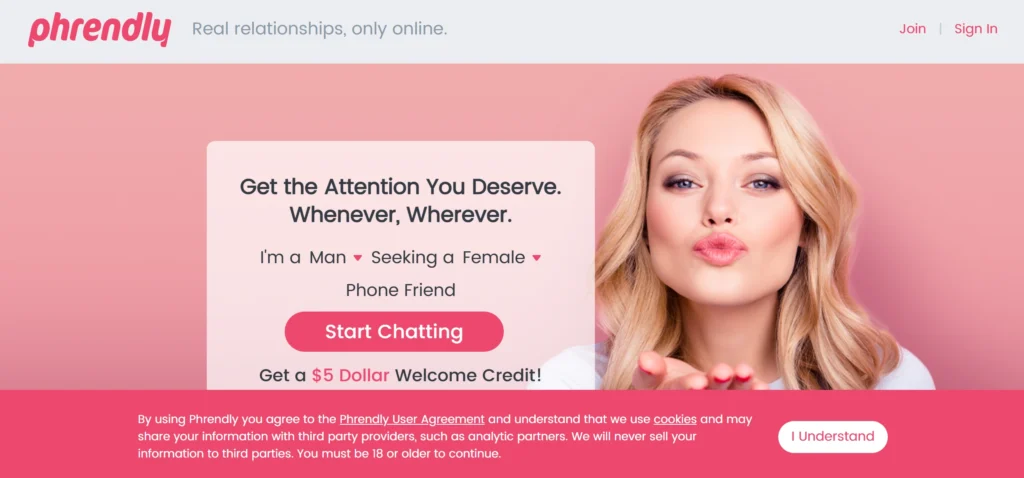Click the cookie consent banner text

tap(445, 436)
